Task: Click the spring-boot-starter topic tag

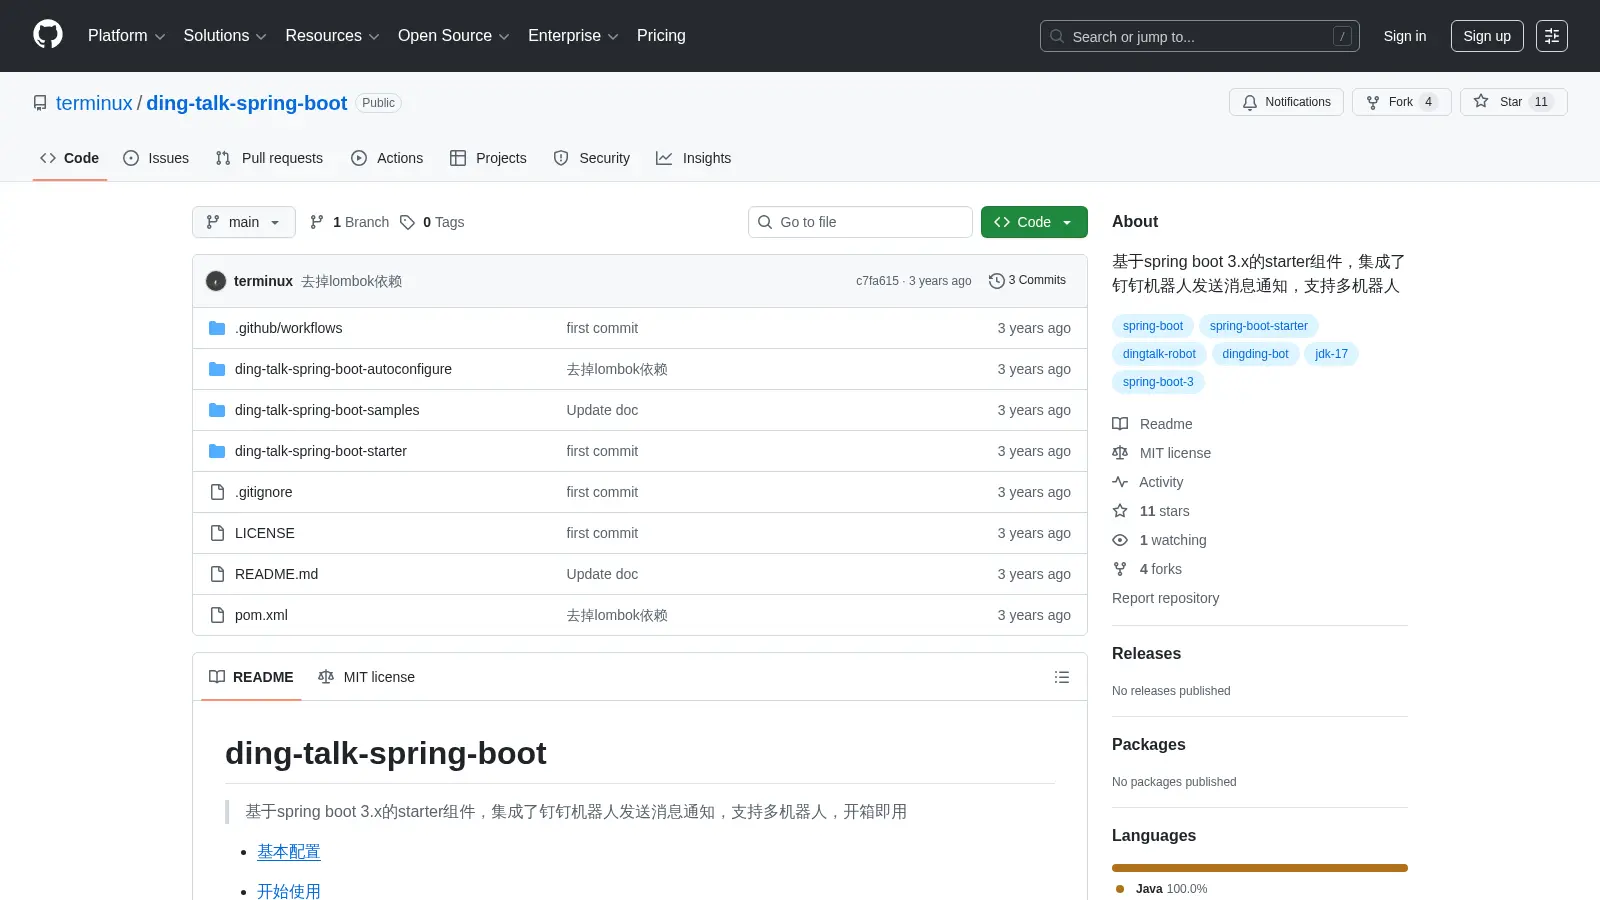Action: point(1259,326)
